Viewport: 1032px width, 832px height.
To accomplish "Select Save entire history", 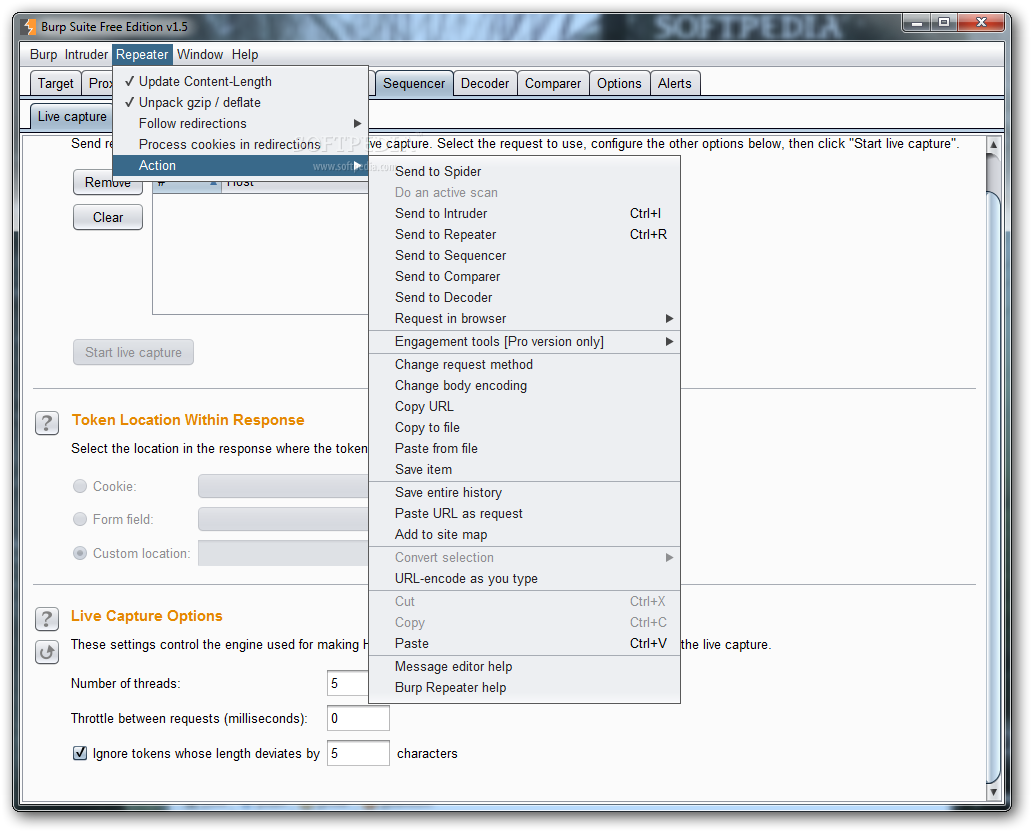I will (x=524, y=493).
